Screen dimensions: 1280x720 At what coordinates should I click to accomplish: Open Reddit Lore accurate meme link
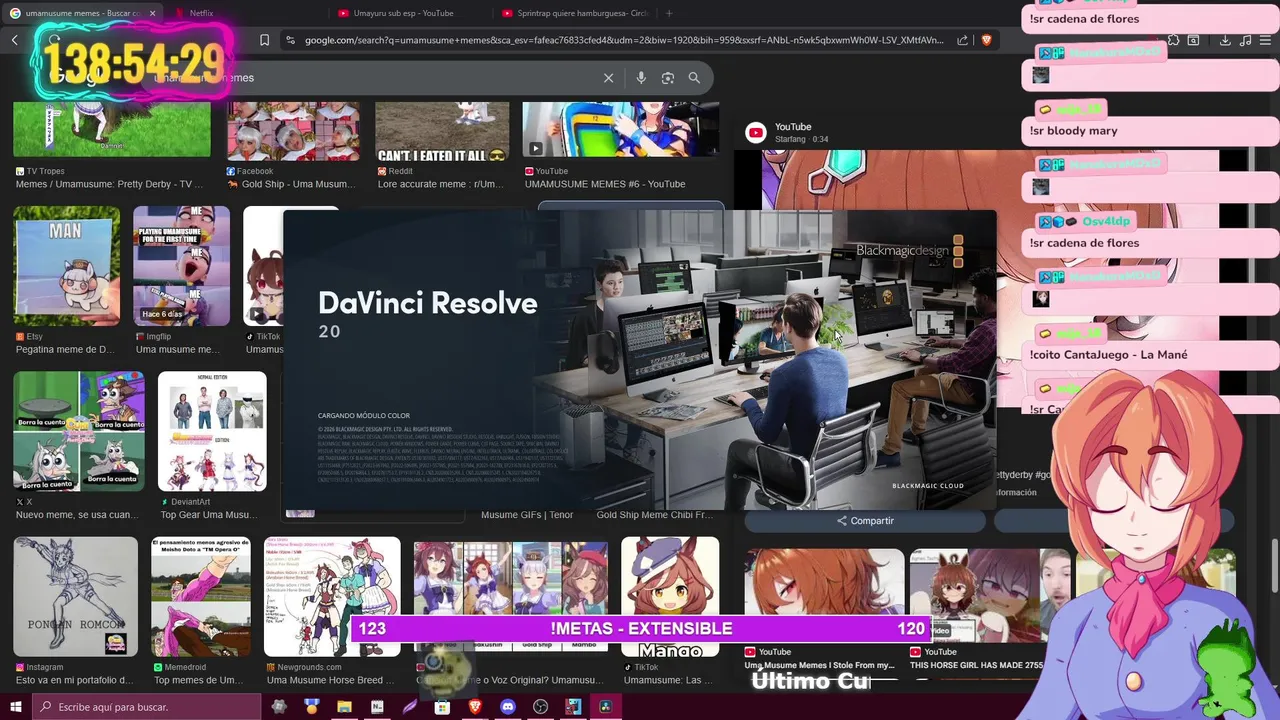440,184
